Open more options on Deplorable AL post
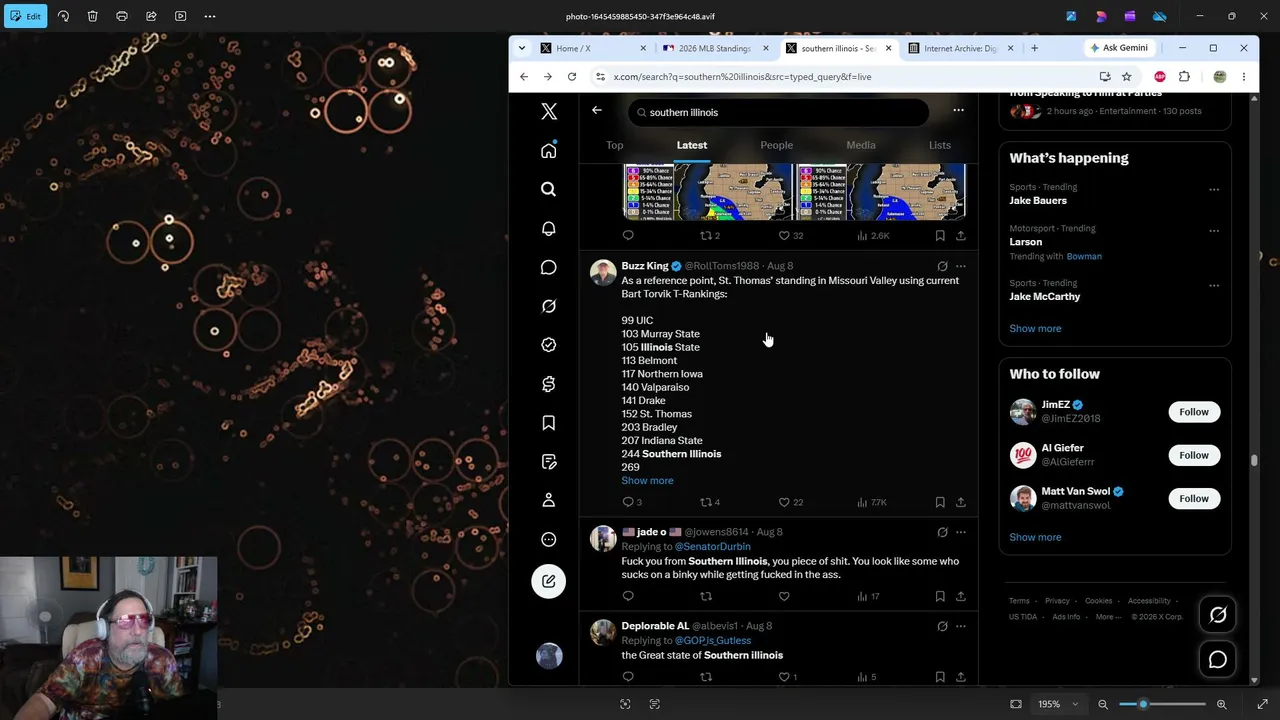This screenshot has width=1280, height=720. coord(961,626)
